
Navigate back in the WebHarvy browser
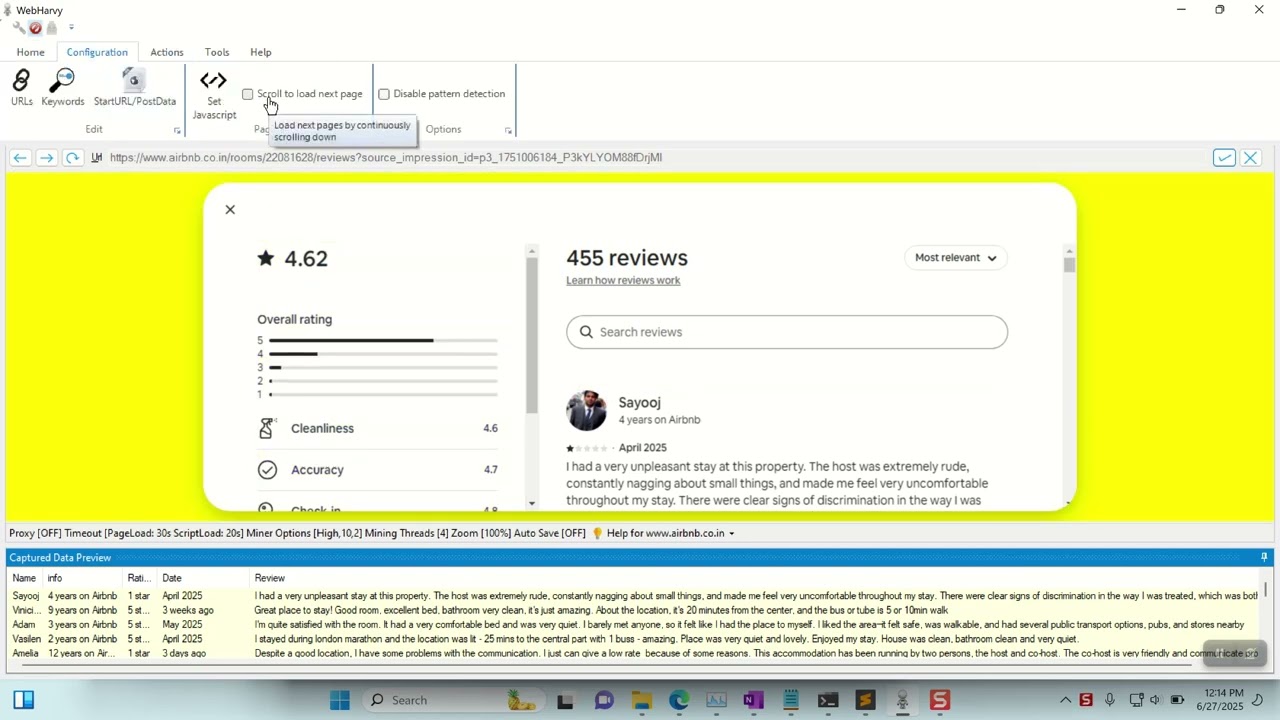20,158
